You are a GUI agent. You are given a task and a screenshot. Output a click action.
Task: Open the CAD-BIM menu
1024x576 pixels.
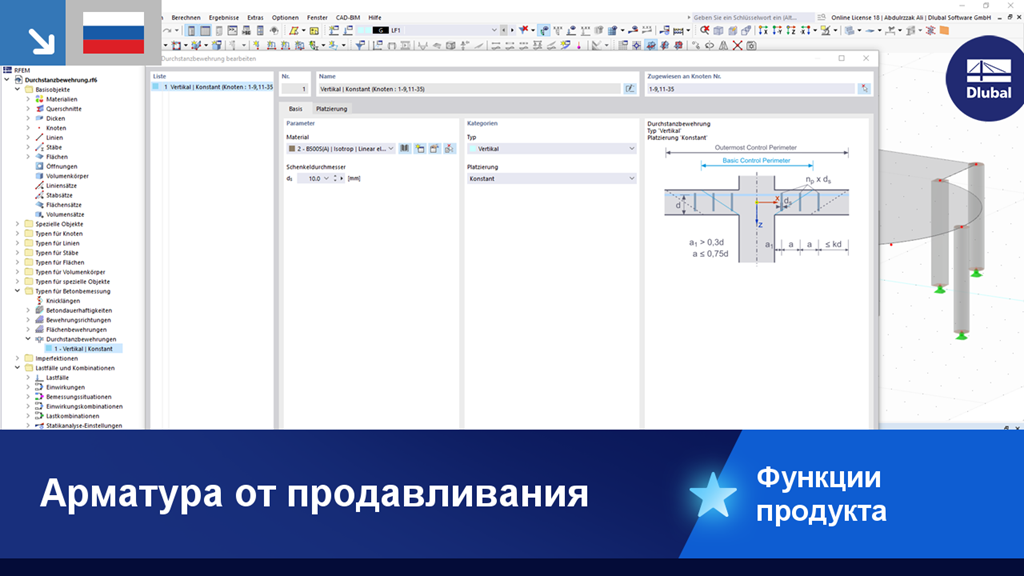click(347, 18)
